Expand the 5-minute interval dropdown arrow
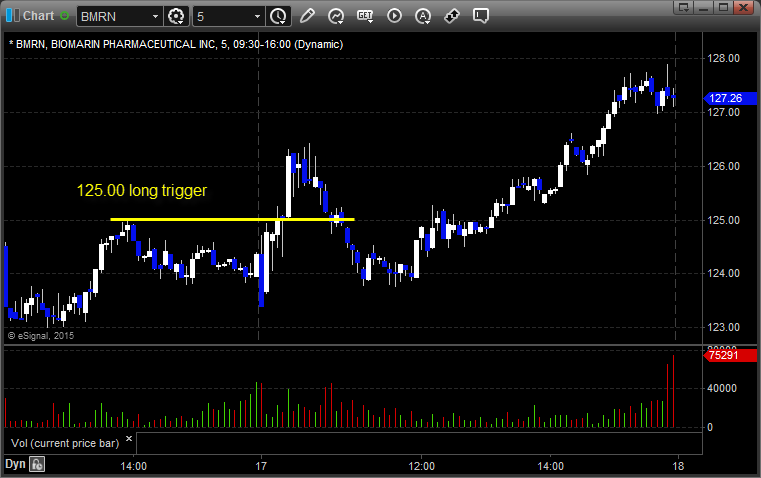Viewport: 761px width, 478px height. coord(257,16)
